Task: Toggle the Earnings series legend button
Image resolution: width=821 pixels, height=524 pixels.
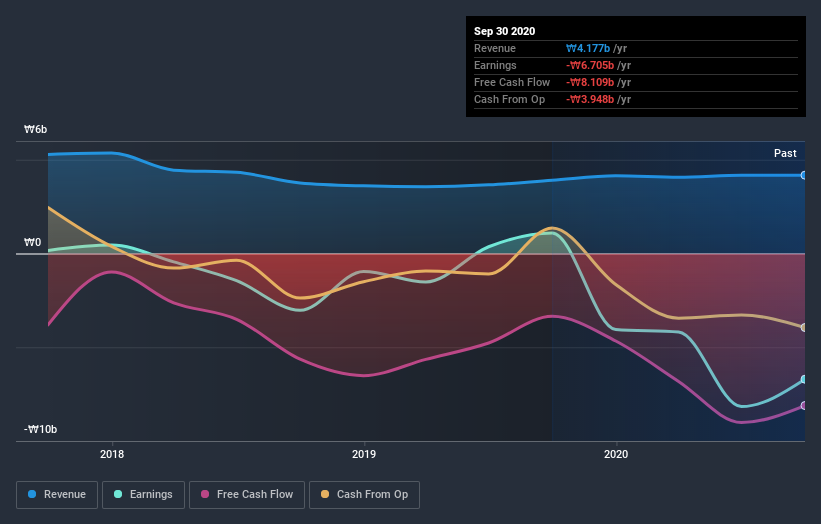Action: pos(143,495)
